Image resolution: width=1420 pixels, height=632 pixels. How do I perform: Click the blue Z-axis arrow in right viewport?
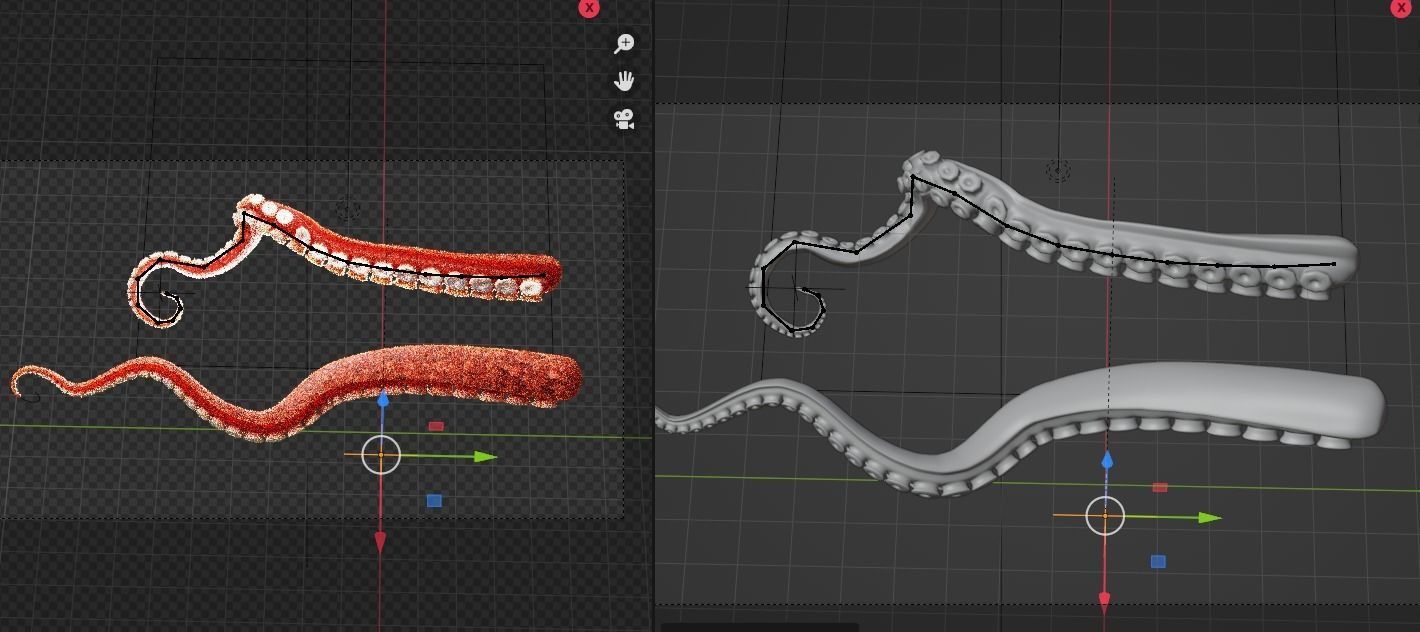coord(1107,460)
